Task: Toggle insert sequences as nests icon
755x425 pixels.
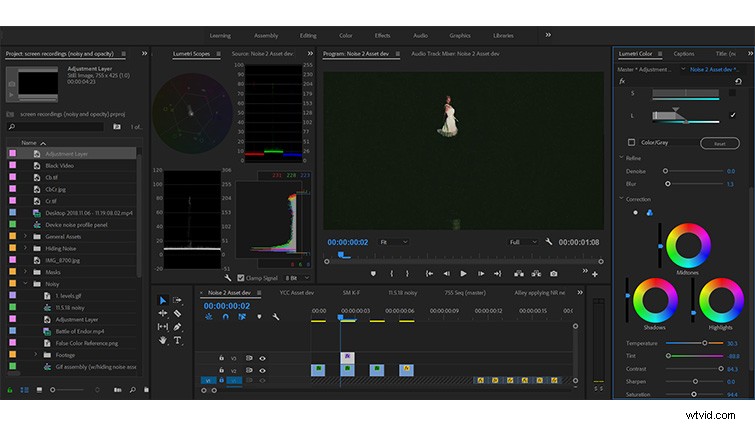Action: pos(209,317)
